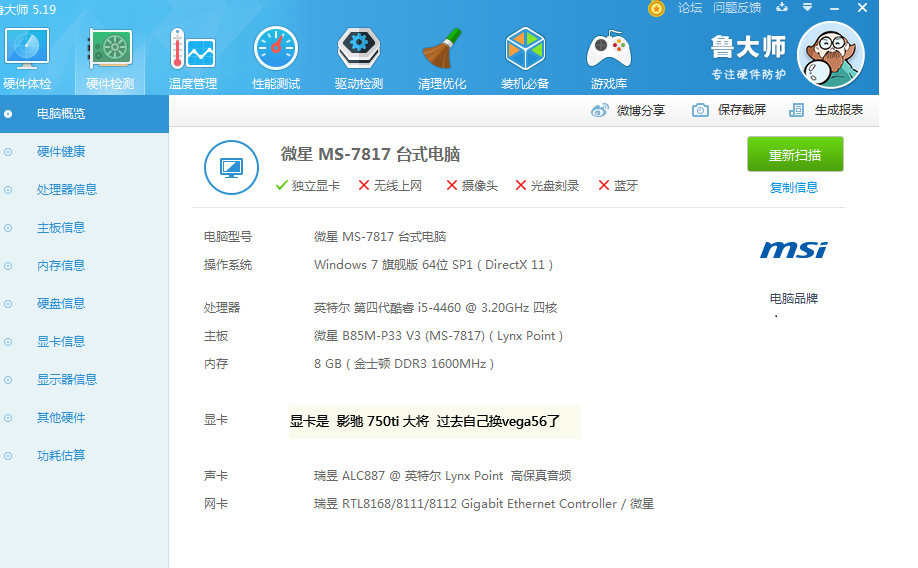Screen dimensions: 918x568
Task: Close the 鲁大师 window
Action: pyautogui.click(x=862, y=8)
